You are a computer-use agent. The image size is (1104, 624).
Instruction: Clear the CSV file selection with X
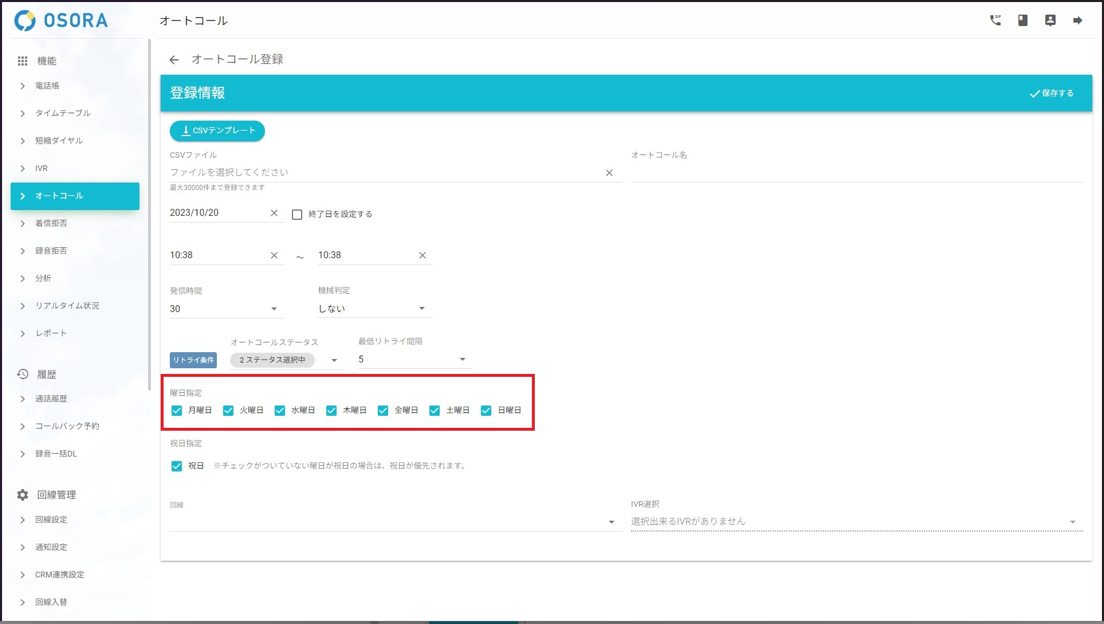click(x=609, y=173)
